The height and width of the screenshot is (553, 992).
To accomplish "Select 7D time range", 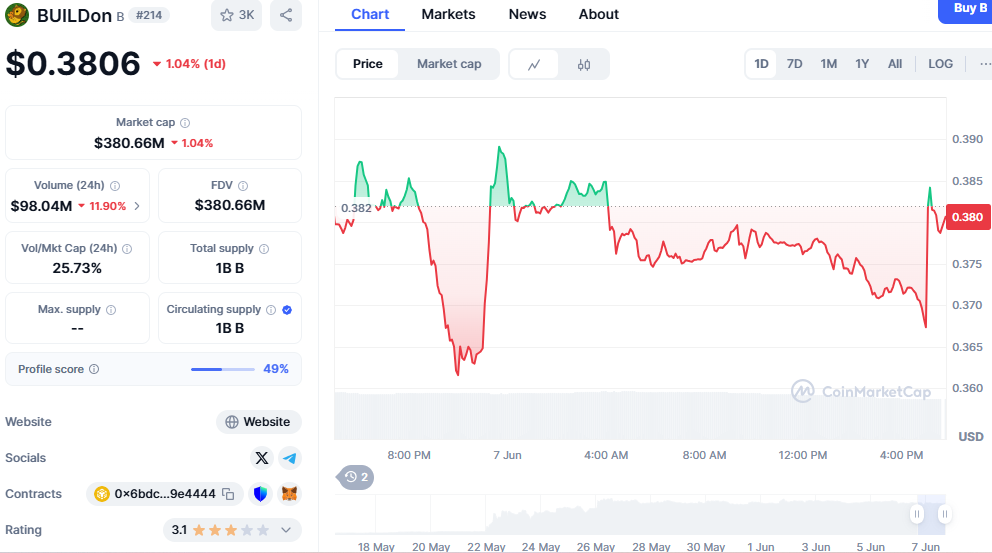I will pyautogui.click(x=795, y=64).
